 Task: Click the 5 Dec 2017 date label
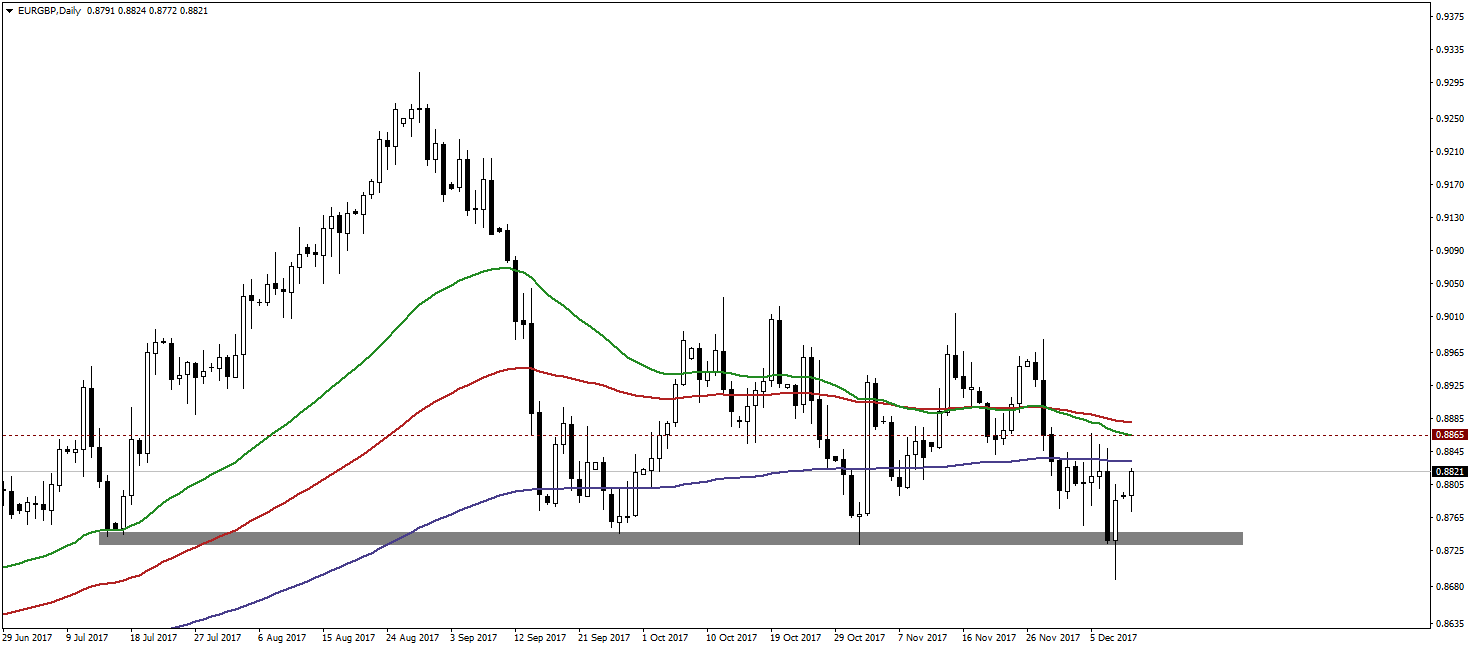click(x=1113, y=637)
